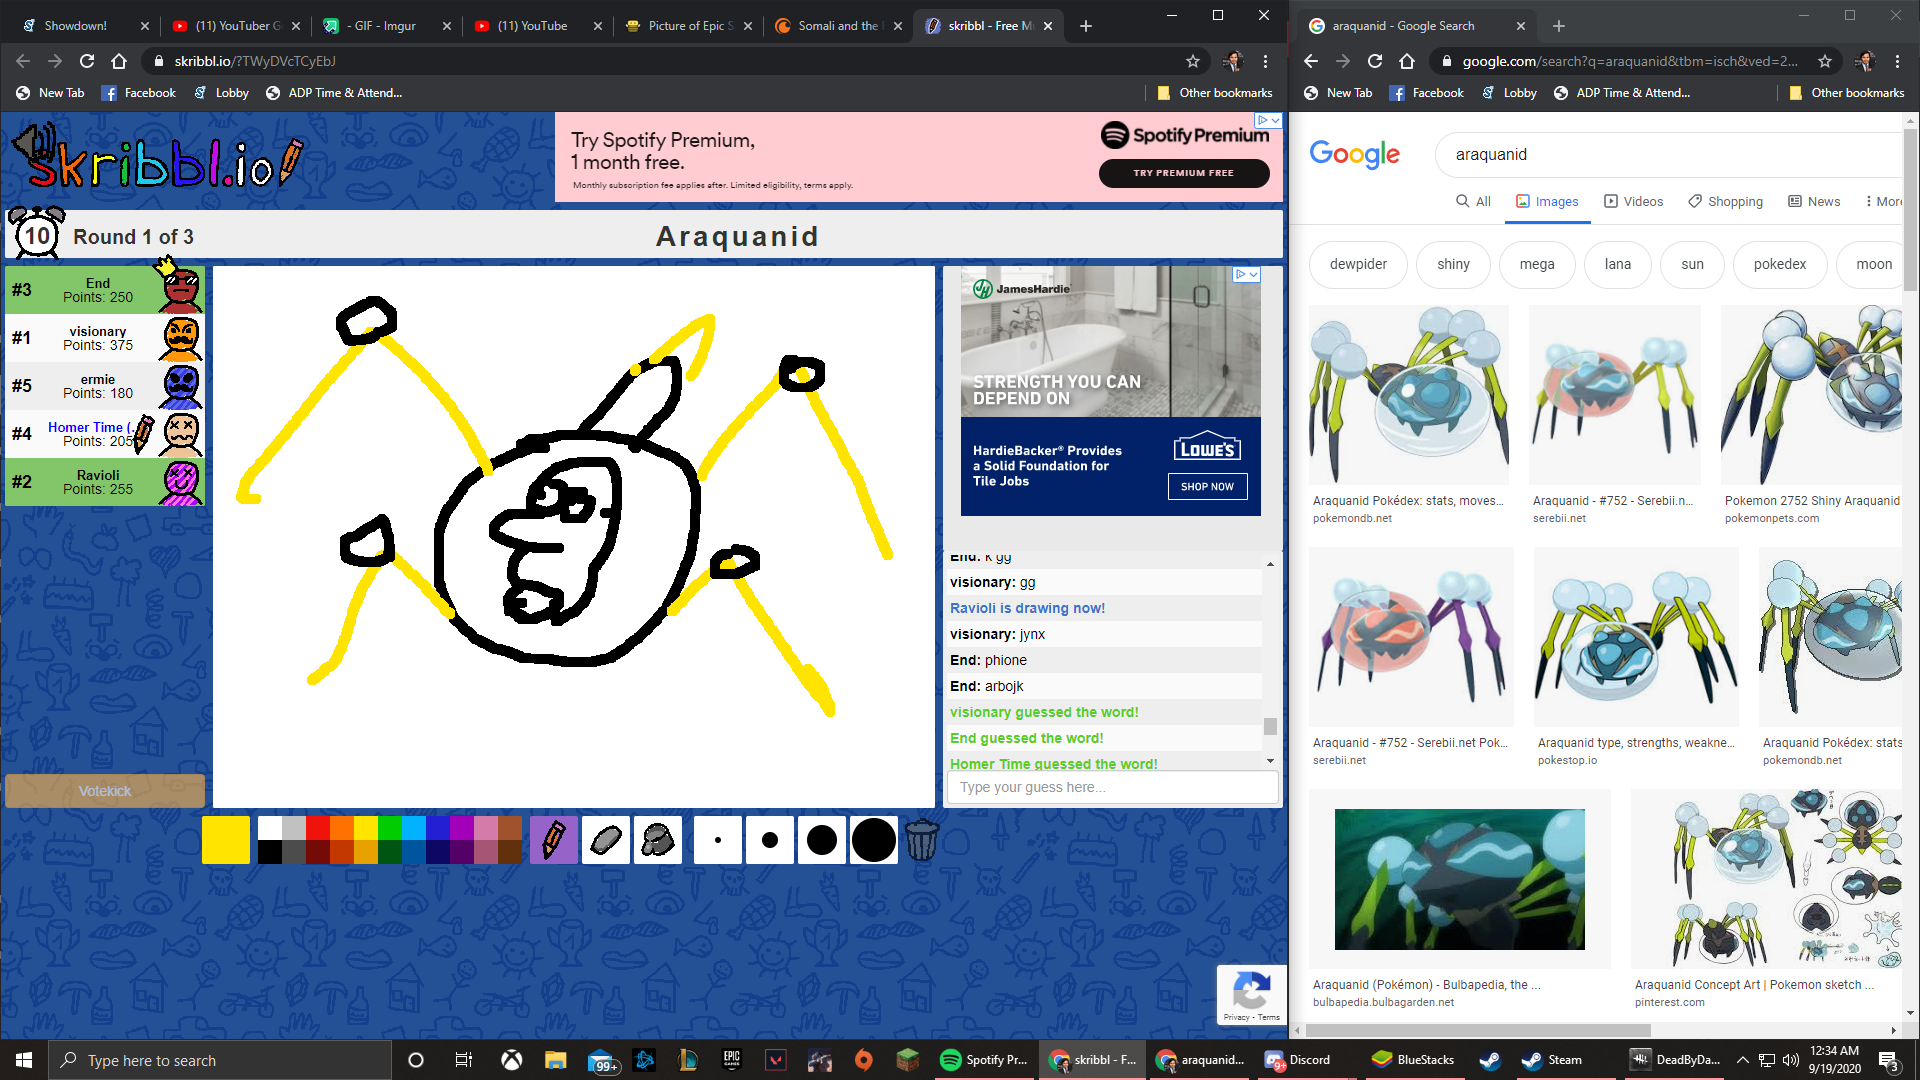Reload the Google search page
This screenshot has width=1920, height=1080.
click(1375, 61)
